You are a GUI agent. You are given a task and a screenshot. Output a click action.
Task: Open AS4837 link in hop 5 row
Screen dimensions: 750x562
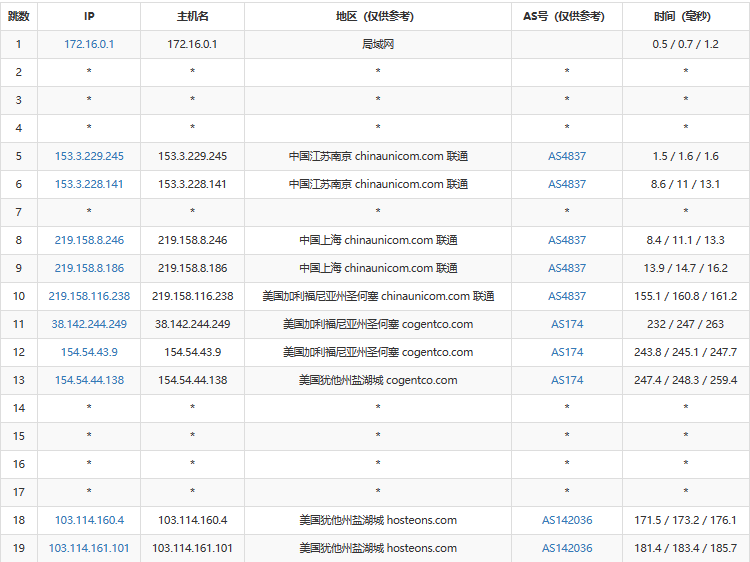[x=567, y=156]
